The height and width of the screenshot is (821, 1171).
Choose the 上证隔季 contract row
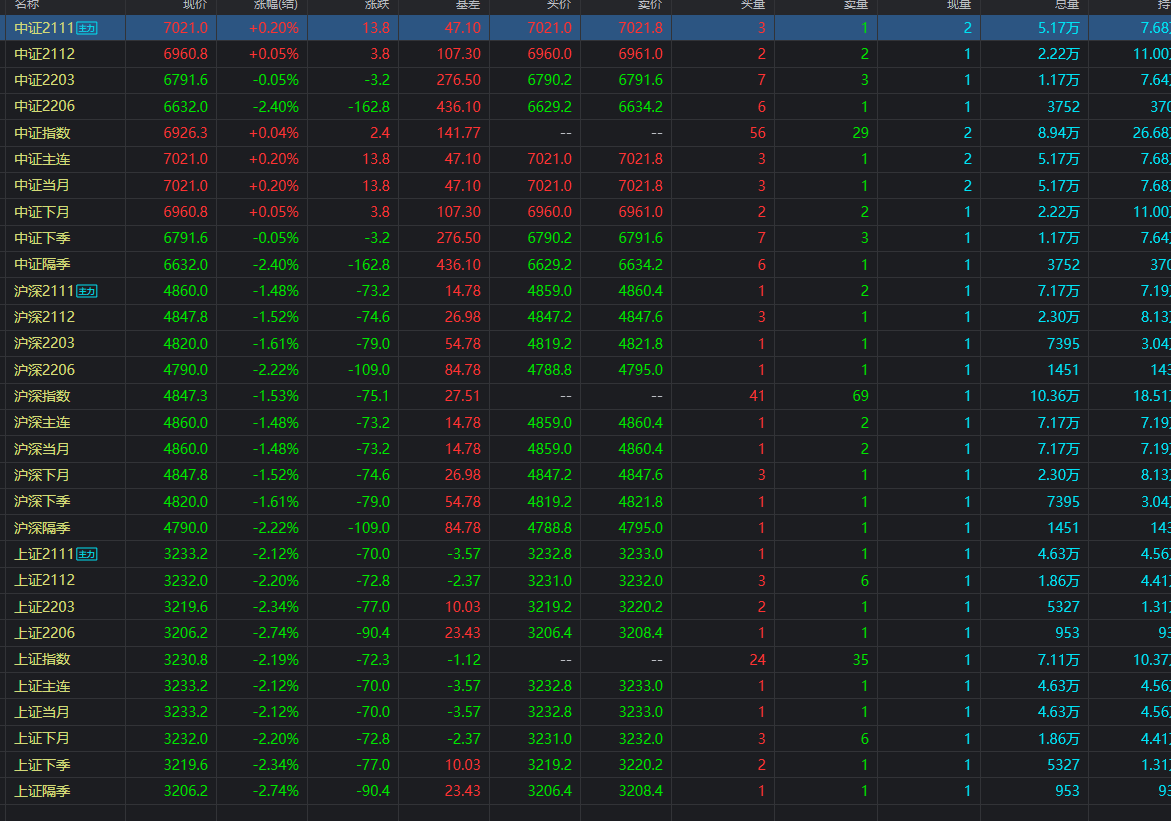(42, 791)
